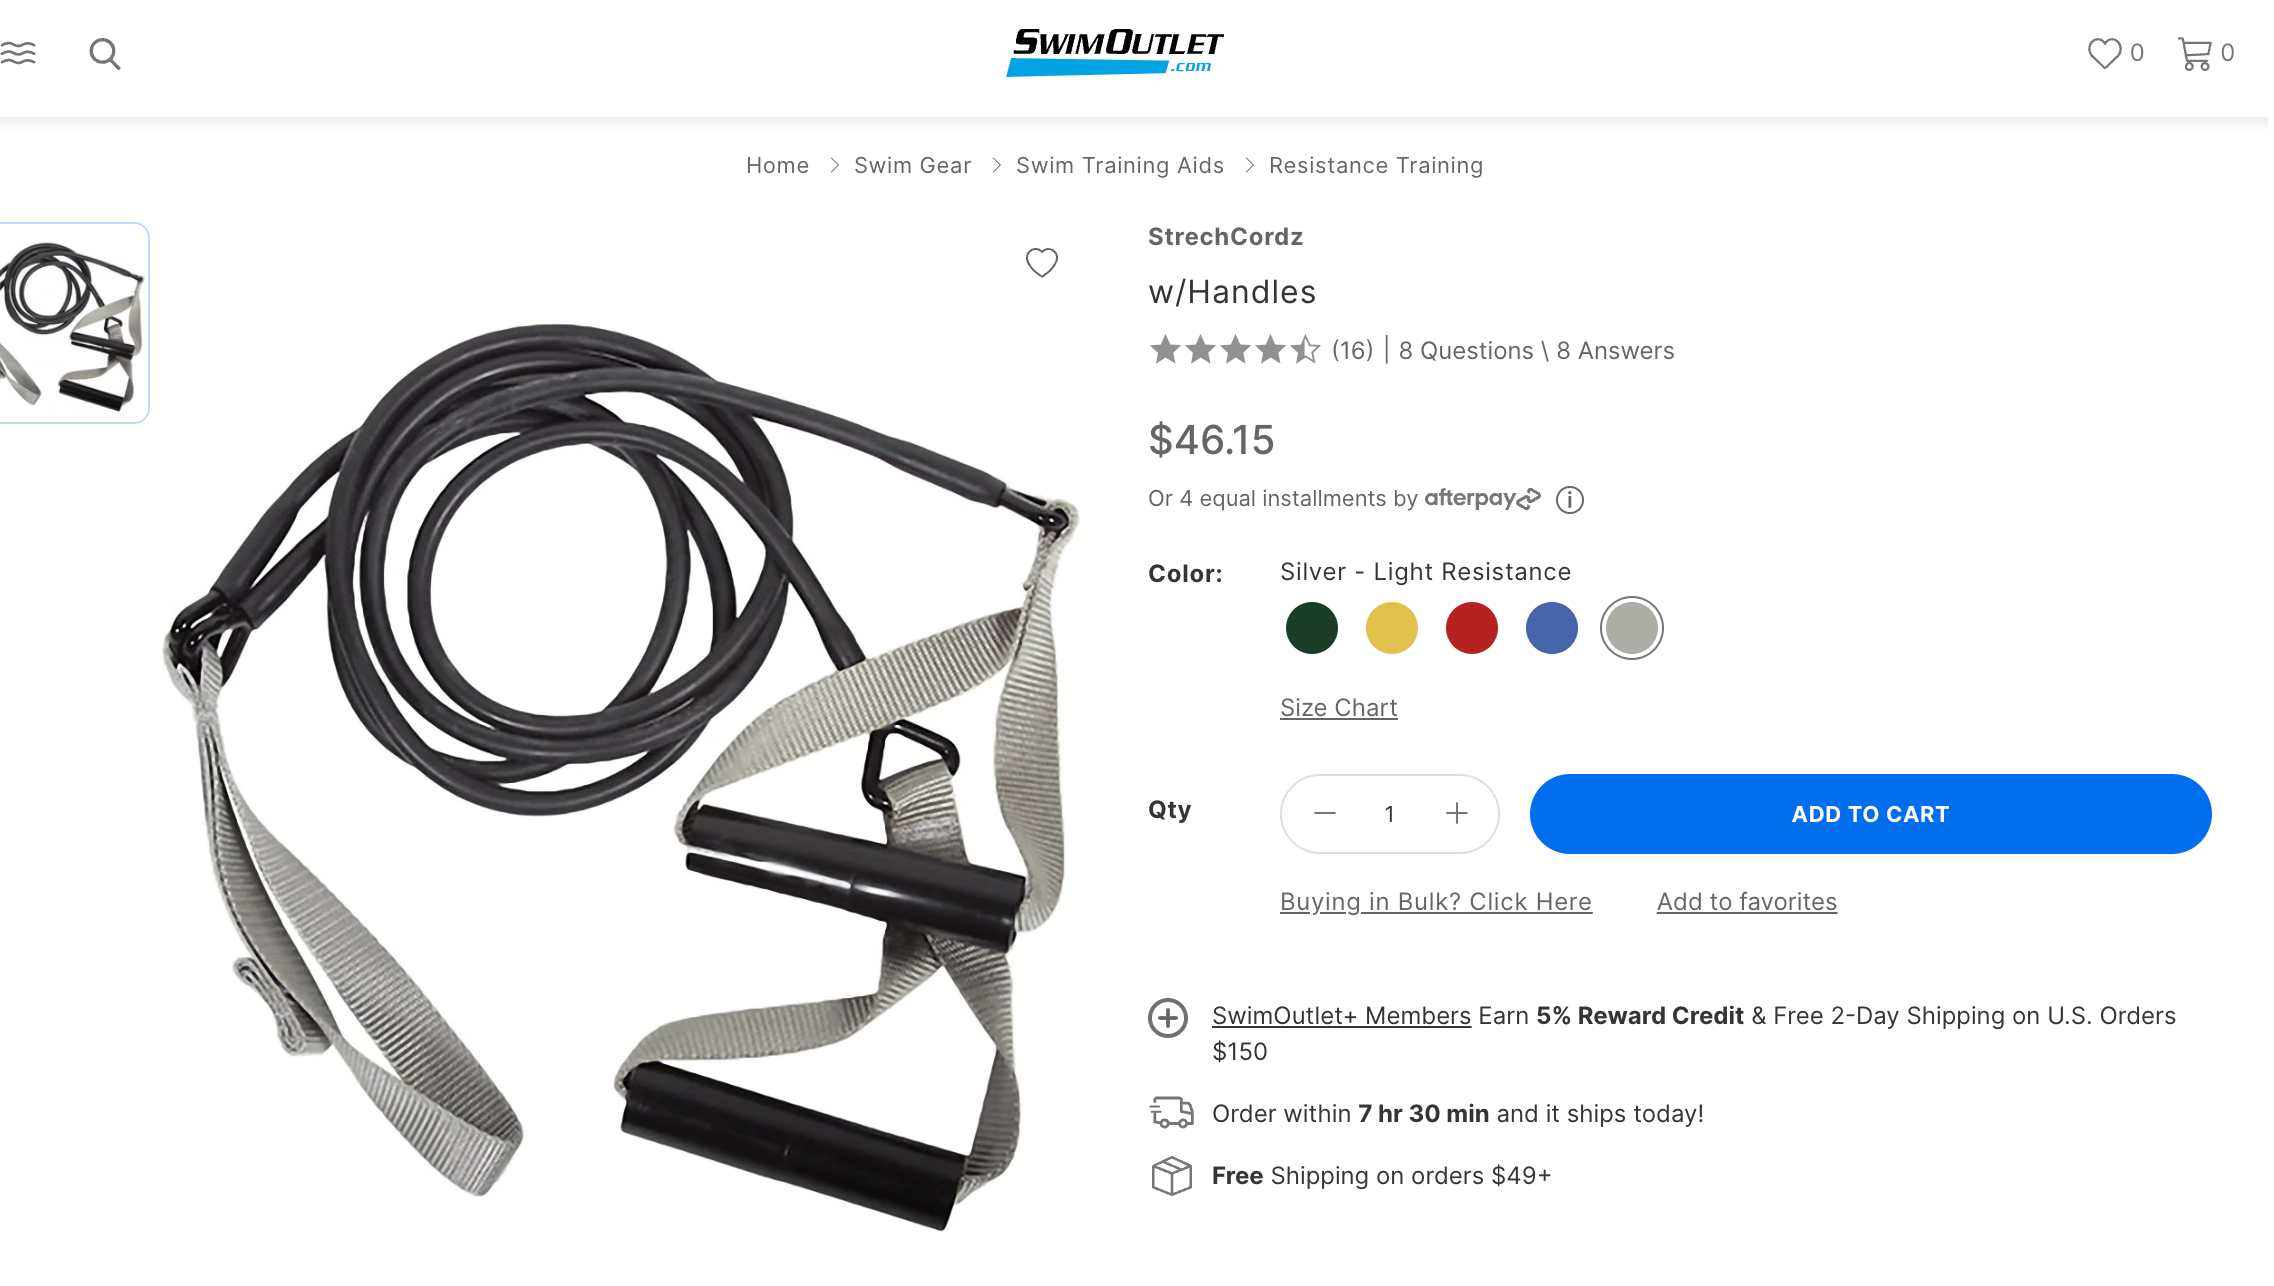
Task: Choose the red color option
Action: [1472, 628]
